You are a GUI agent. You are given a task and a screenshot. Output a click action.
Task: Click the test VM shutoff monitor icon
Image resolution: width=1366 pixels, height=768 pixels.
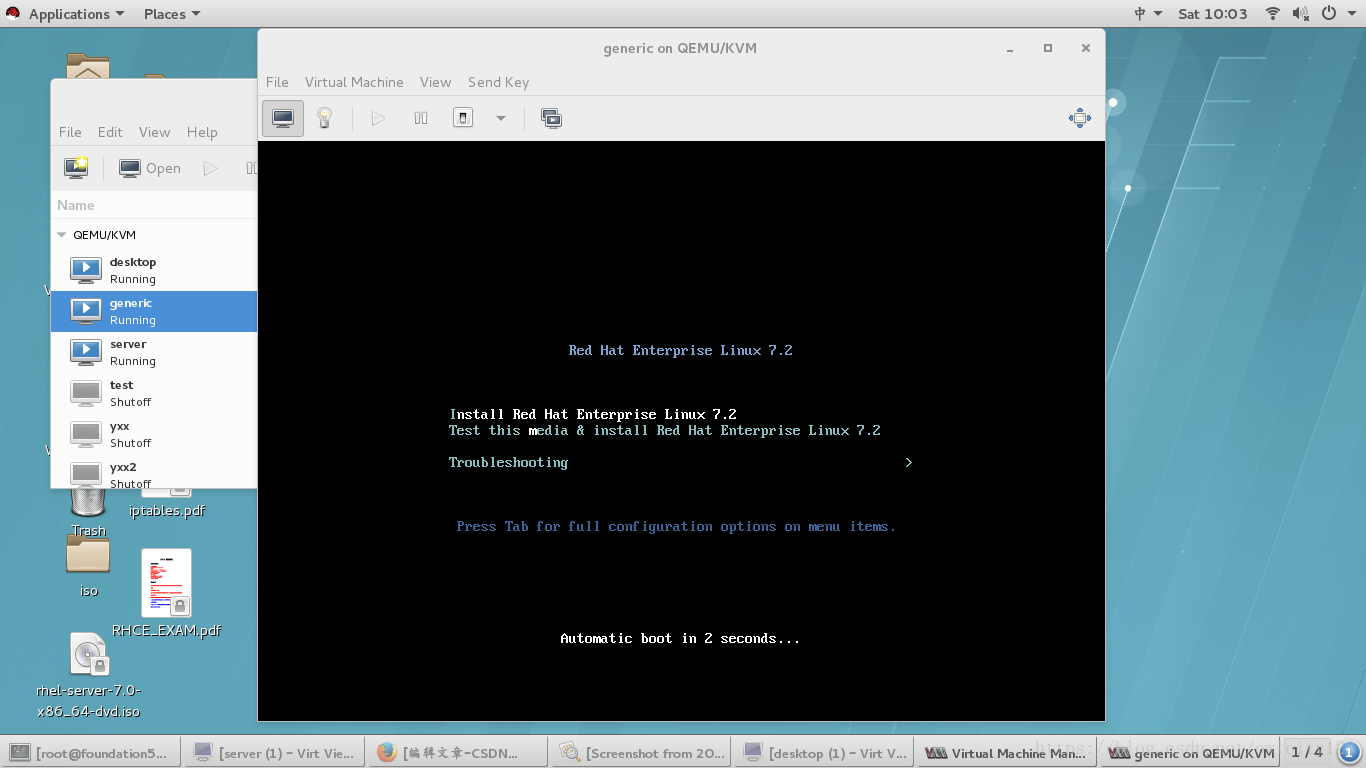coord(86,393)
